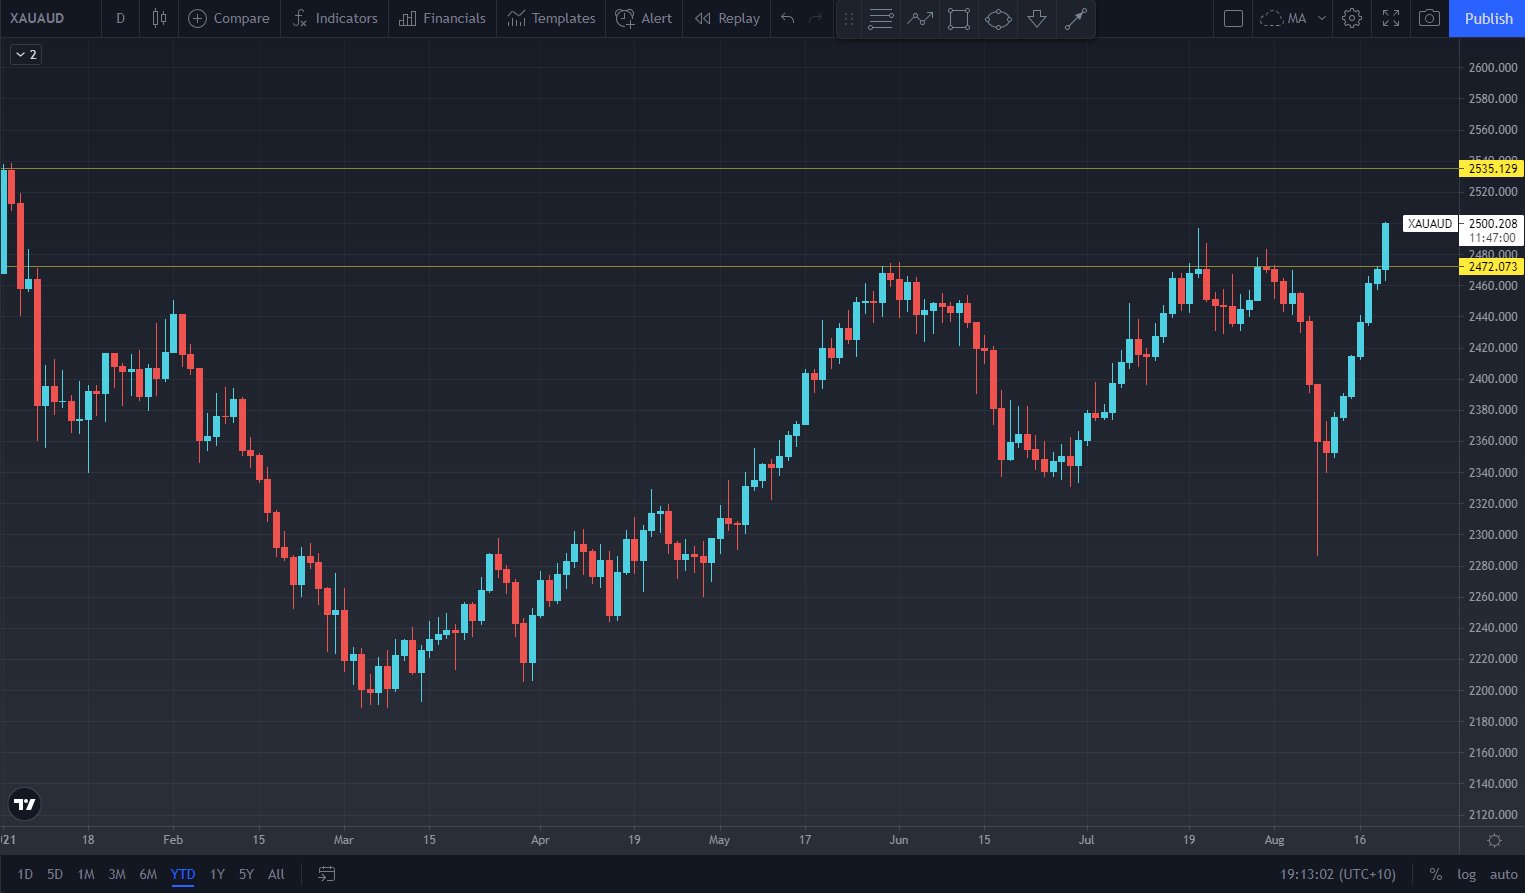This screenshot has height=893, width=1525.
Task: Grab the floating drawing toolbar handle
Action: pyautogui.click(x=849, y=19)
